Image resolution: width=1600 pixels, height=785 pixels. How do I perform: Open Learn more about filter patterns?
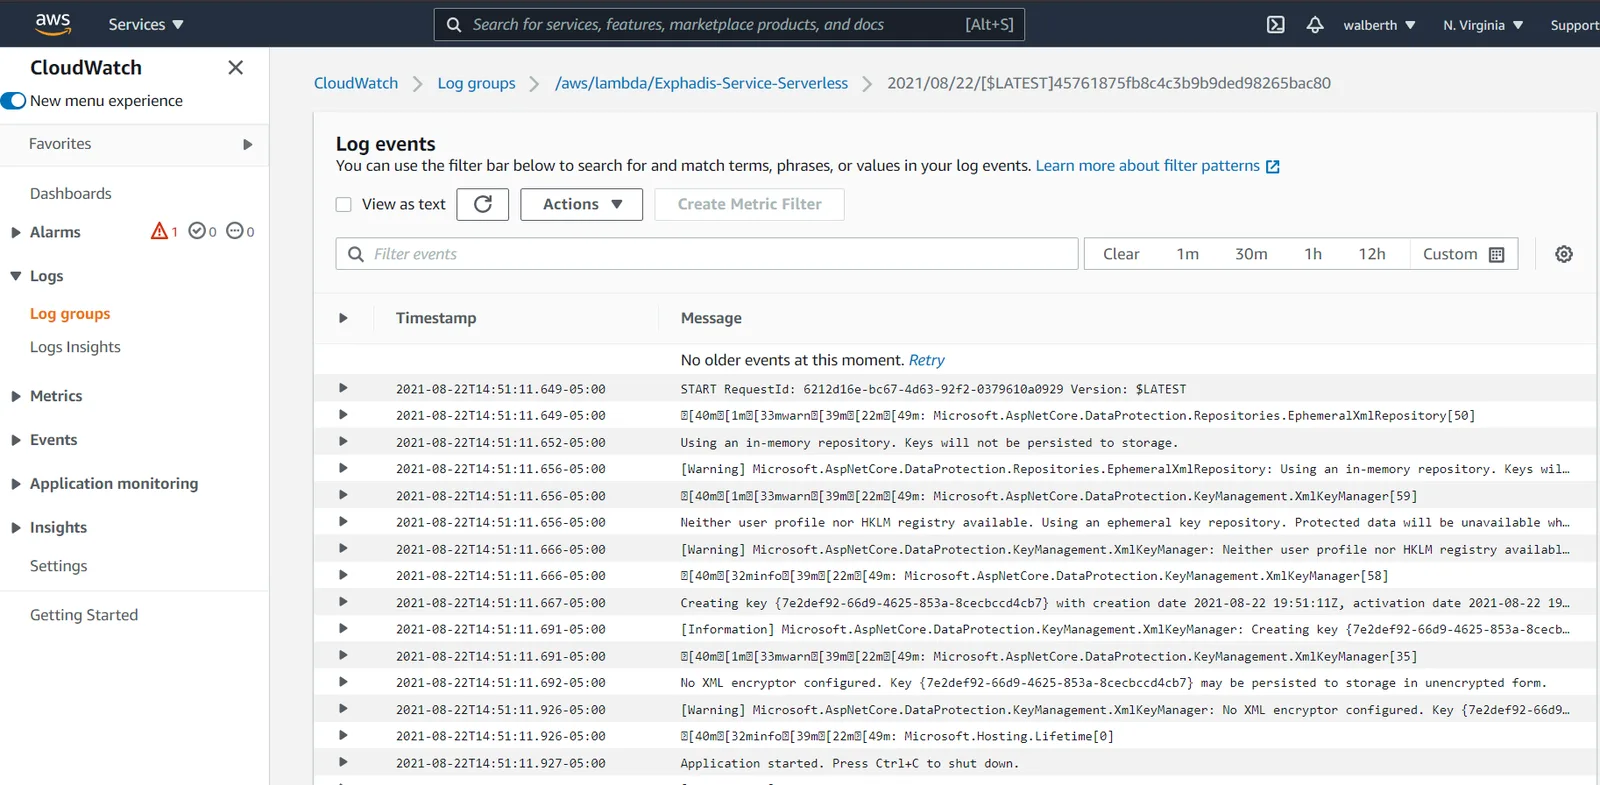click(1148, 166)
